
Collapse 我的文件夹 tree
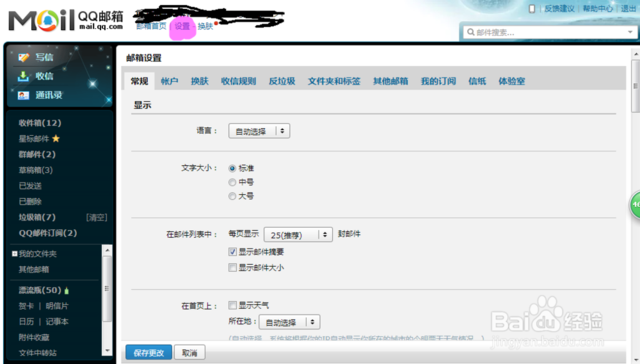(14, 254)
